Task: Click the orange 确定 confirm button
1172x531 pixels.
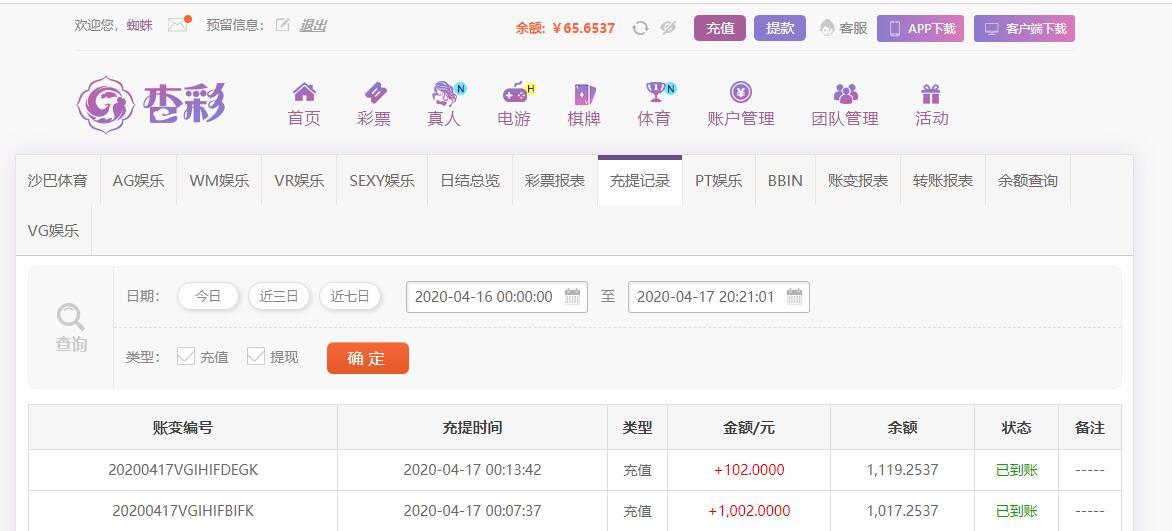Action: [x=368, y=358]
